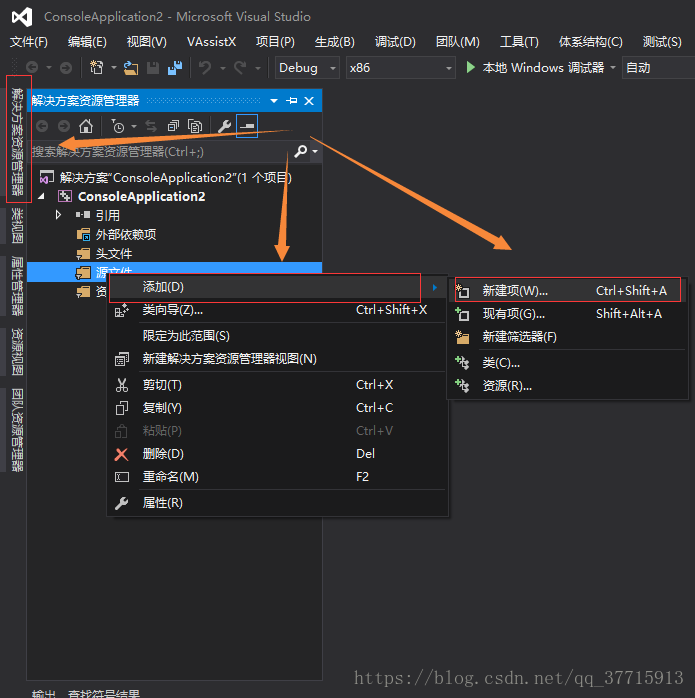
Task: Open the 团队(M) menu
Action: click(x=458, y=42)
